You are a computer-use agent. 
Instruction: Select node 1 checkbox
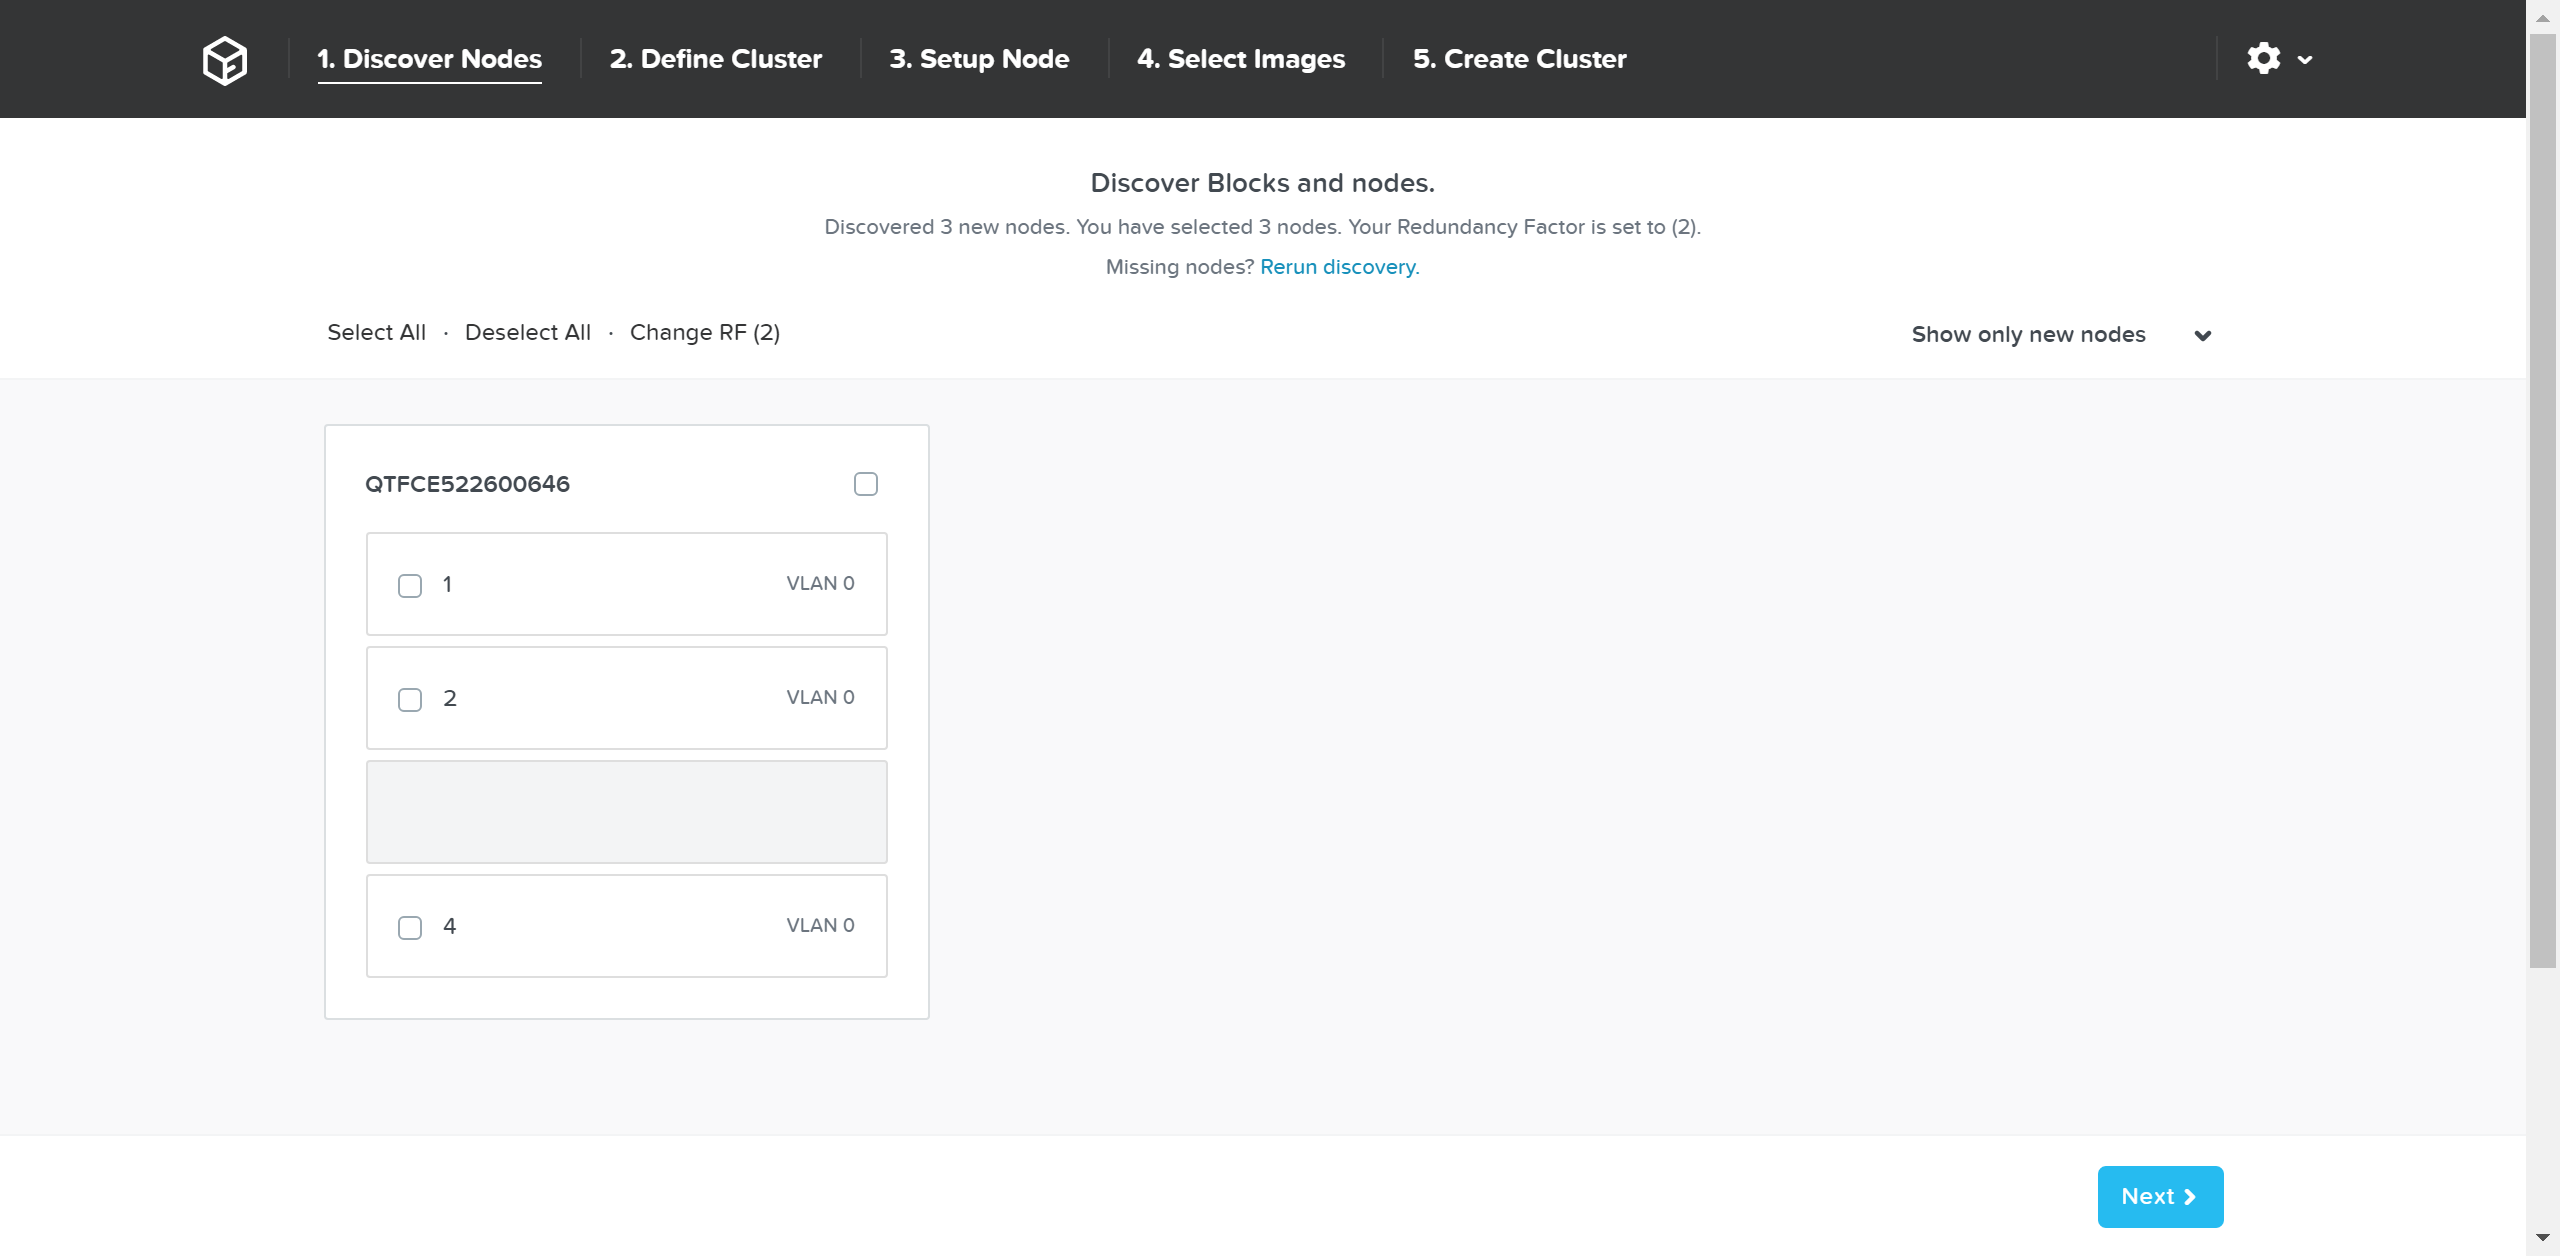[x=409, y=586]
